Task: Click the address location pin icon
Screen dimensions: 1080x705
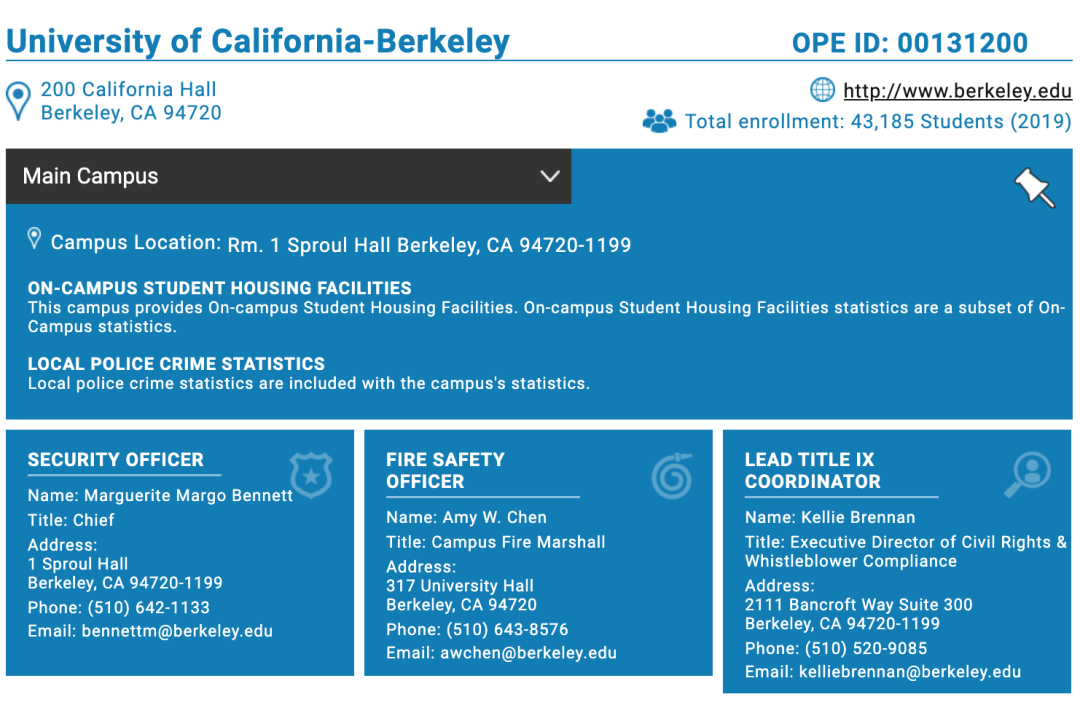Action: [18, 101]
